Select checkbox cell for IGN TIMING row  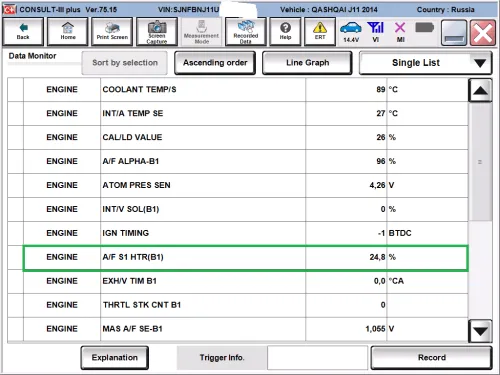point(16,233)
